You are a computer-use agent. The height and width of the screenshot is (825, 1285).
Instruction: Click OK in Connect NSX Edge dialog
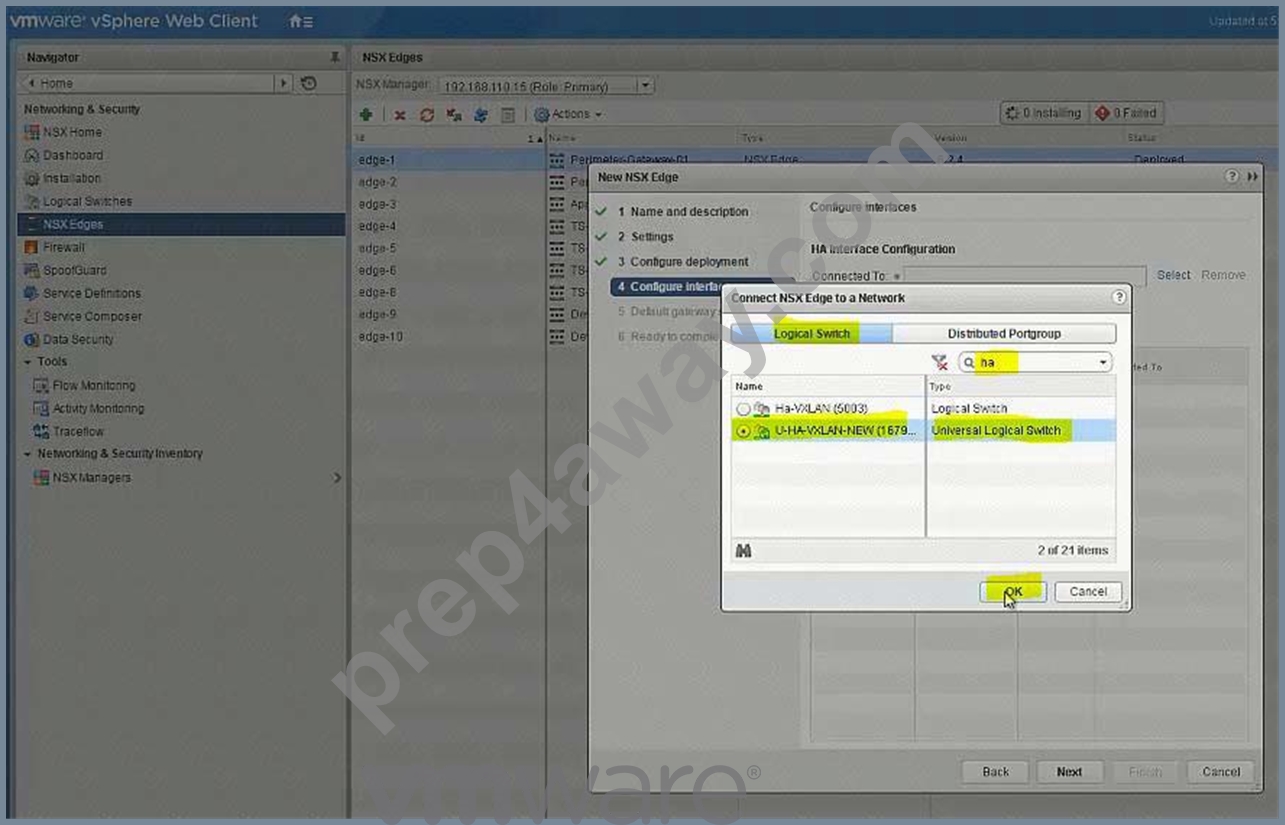click(1013, 591)
